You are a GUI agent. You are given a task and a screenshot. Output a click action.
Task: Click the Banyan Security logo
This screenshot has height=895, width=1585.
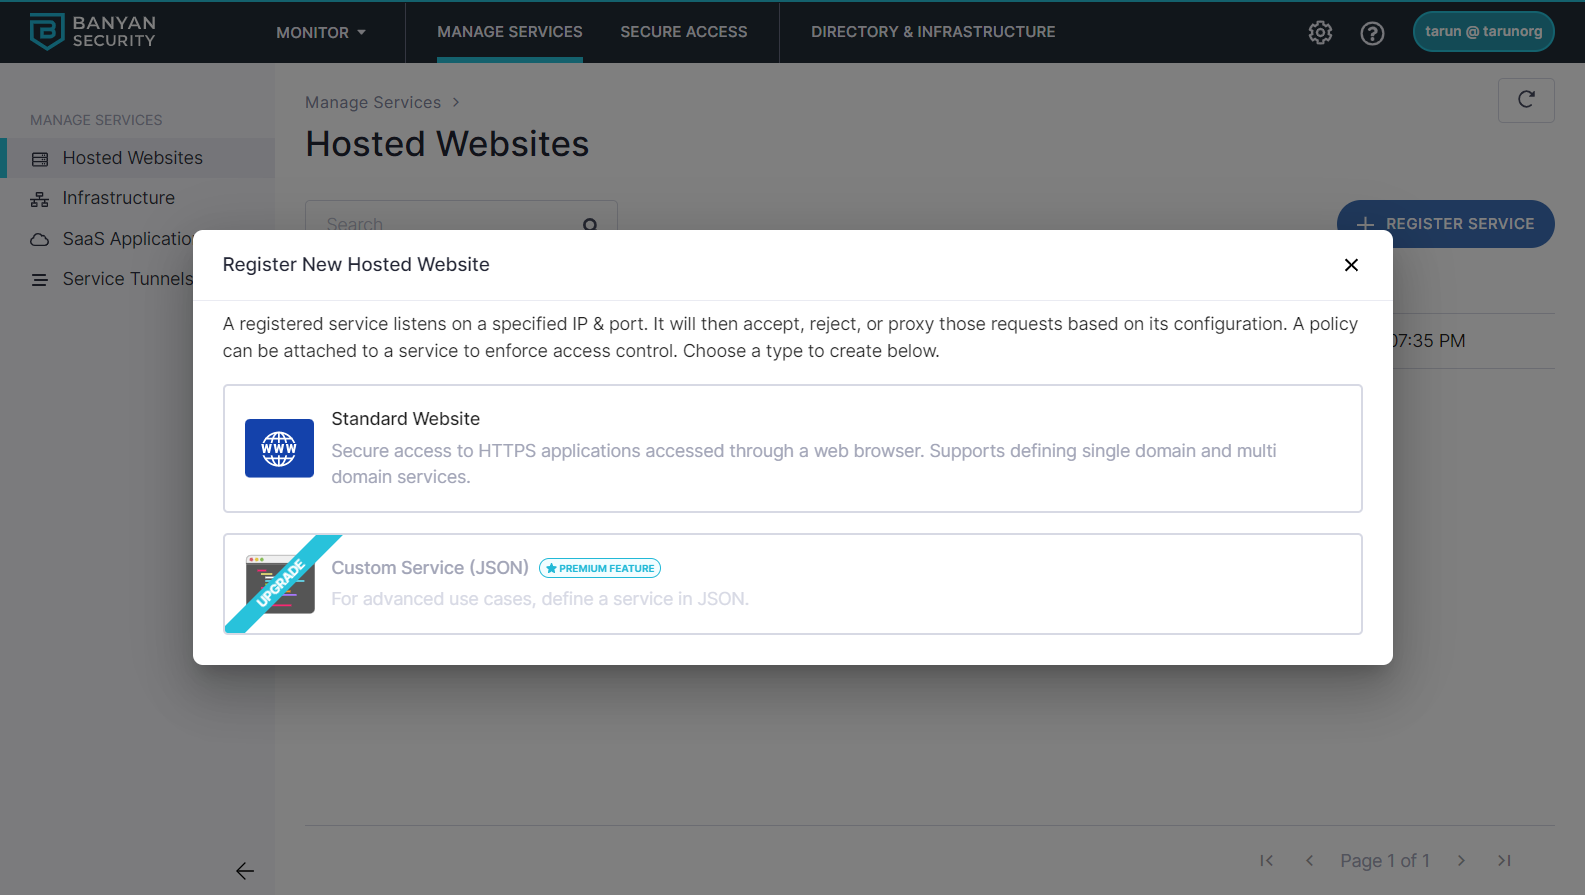pos(92,32)
